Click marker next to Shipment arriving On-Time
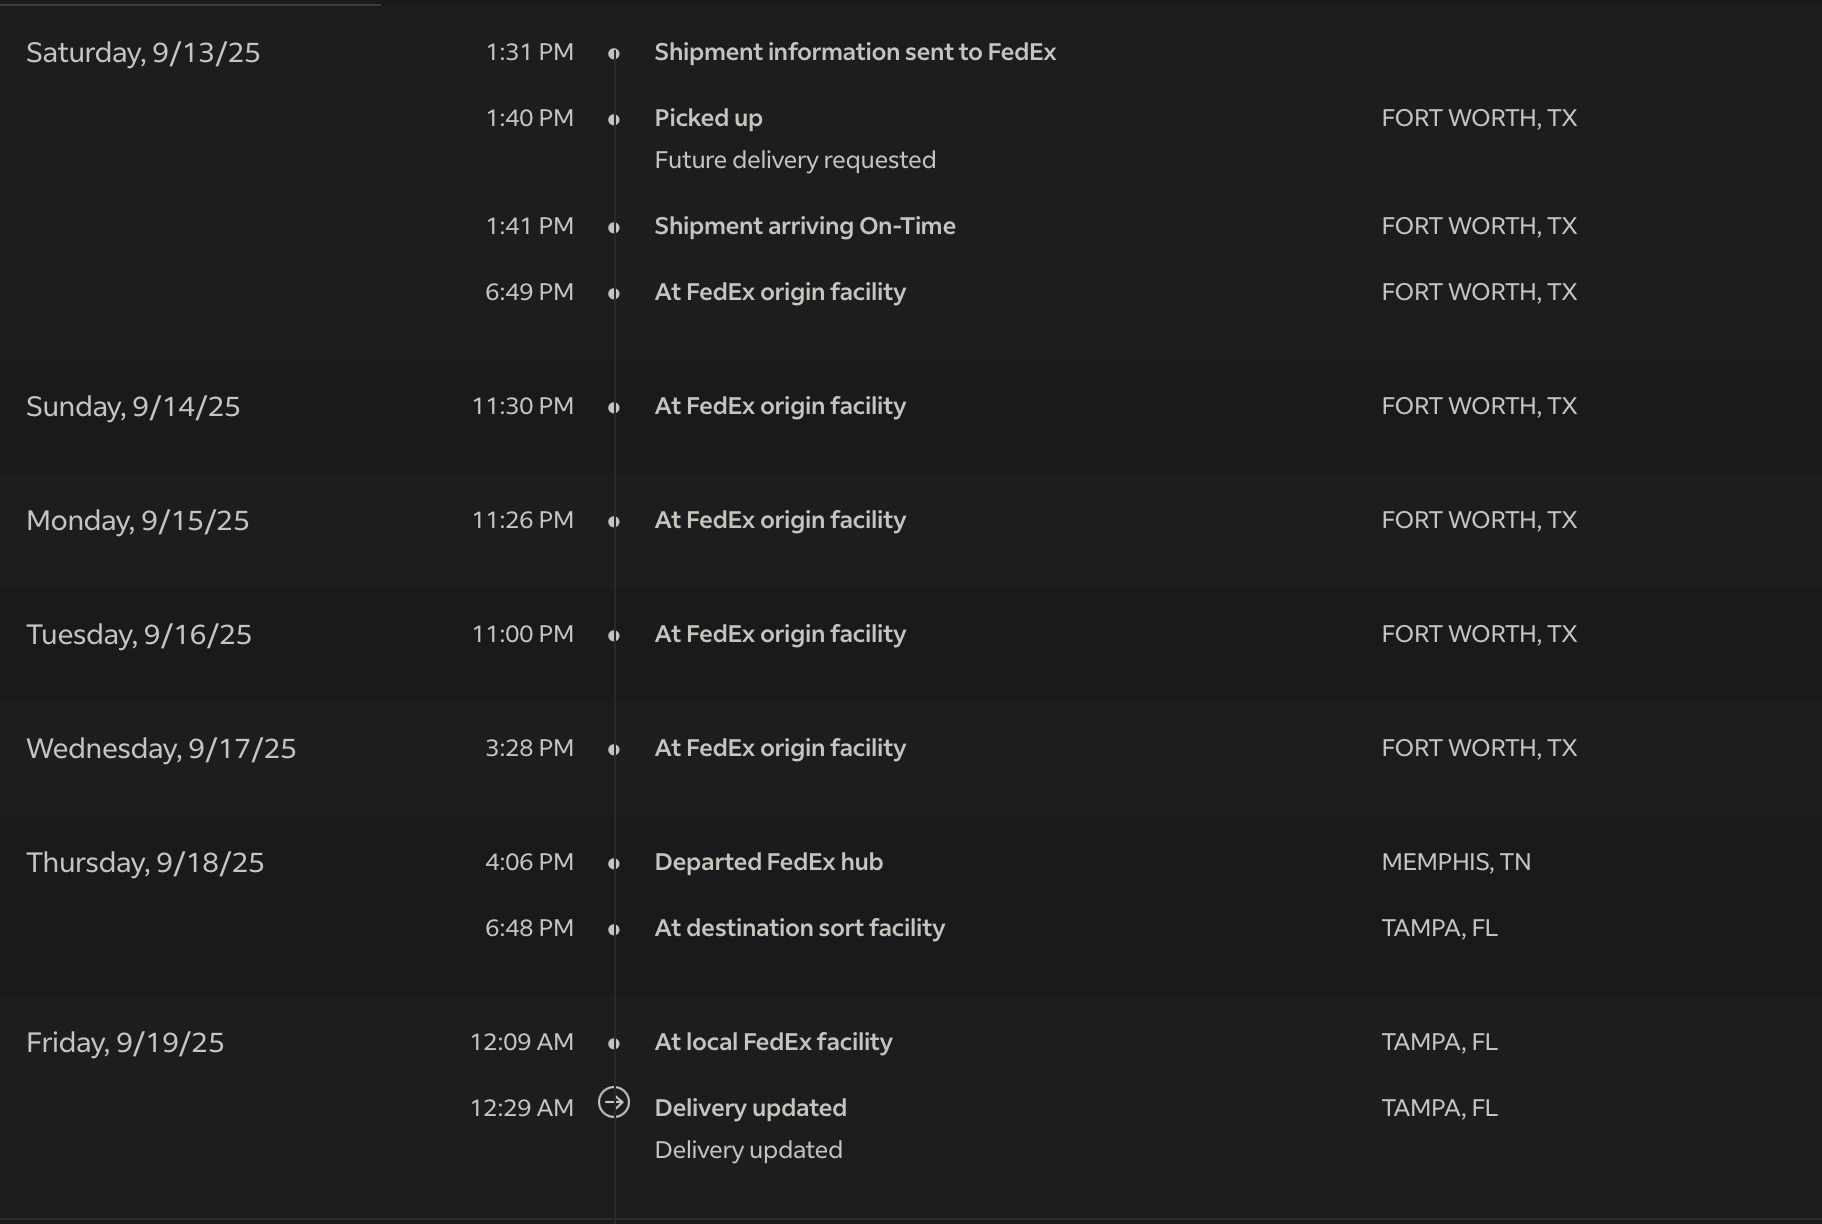Viewport: 1822px width, 1224px height. pos(614,228)
